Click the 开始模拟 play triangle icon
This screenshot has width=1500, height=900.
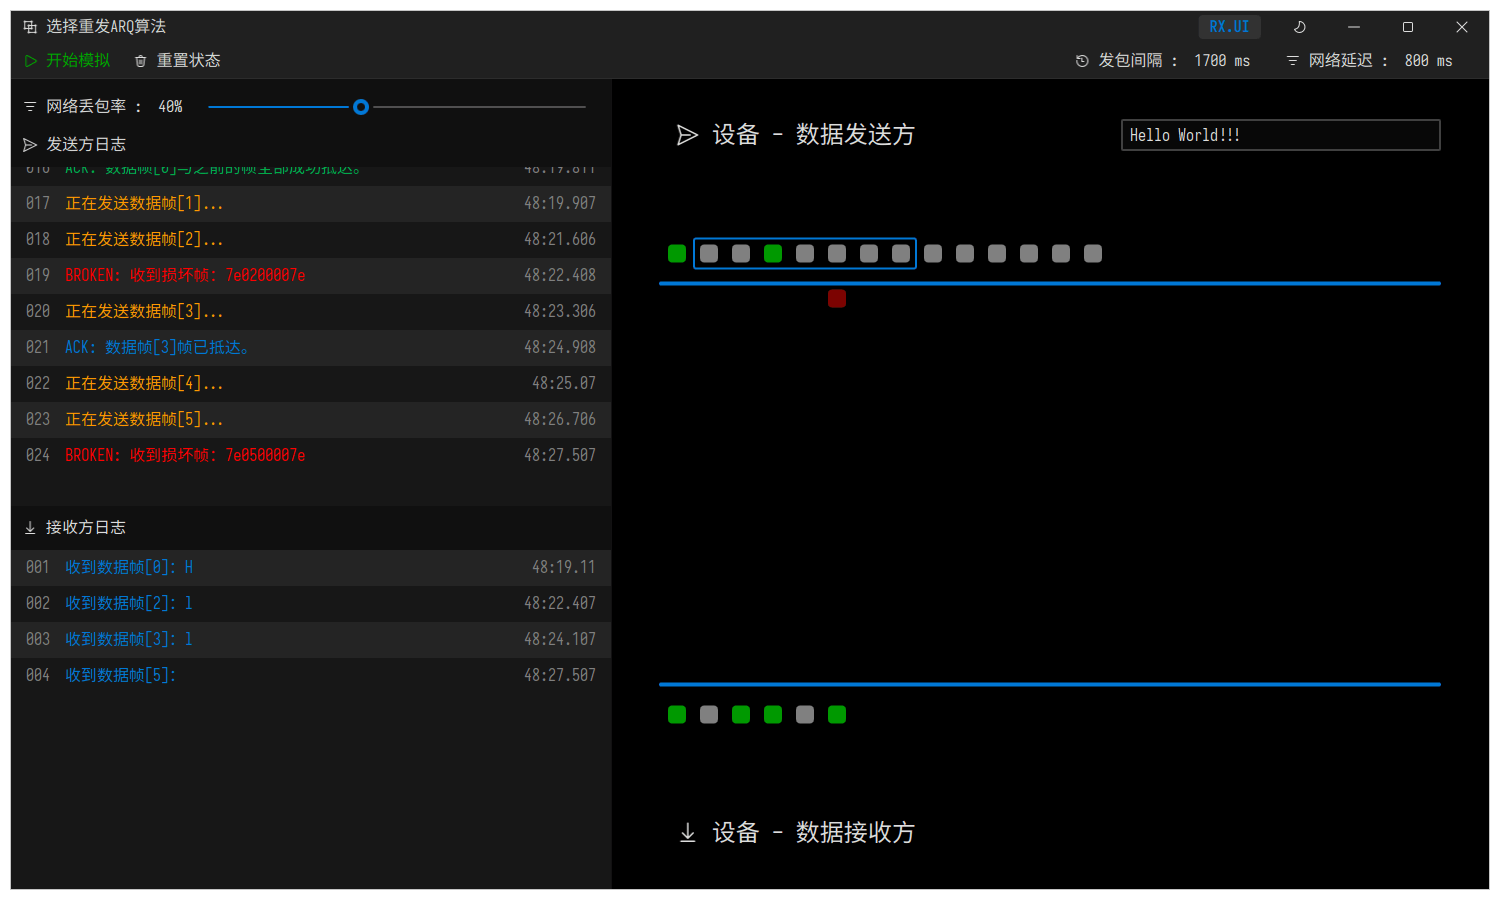click(x=31, y=61)
